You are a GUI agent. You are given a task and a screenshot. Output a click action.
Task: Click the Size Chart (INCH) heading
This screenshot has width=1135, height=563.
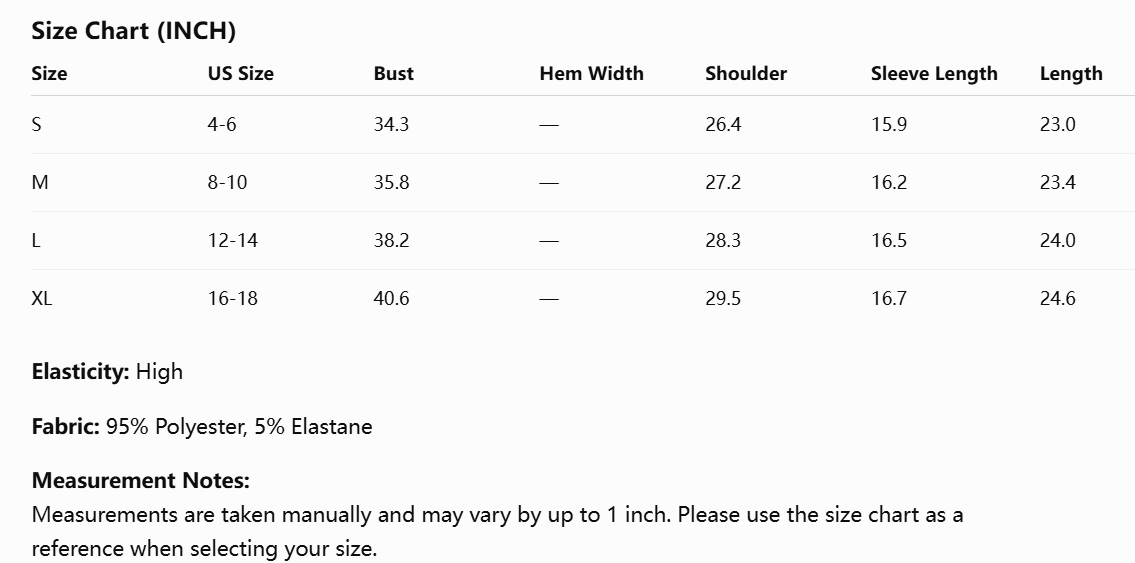pyautogui.click(x=133, y=31)
